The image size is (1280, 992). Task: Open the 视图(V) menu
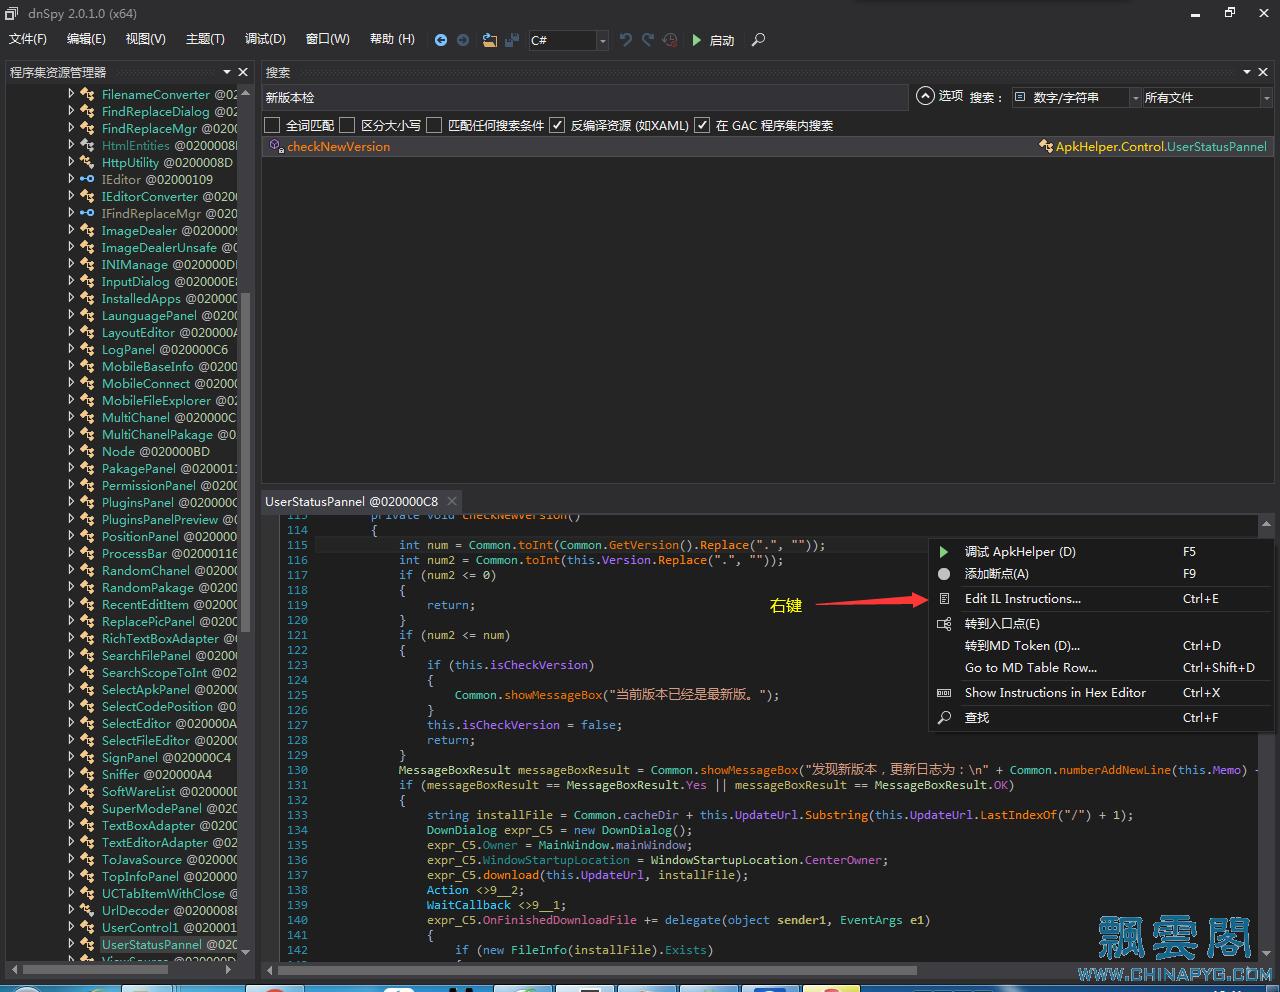tap(145, 39)
